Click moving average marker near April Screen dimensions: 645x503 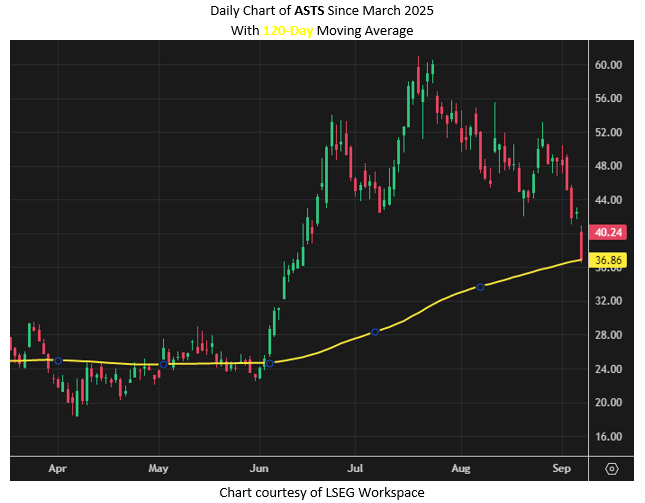tap(58, 361)
